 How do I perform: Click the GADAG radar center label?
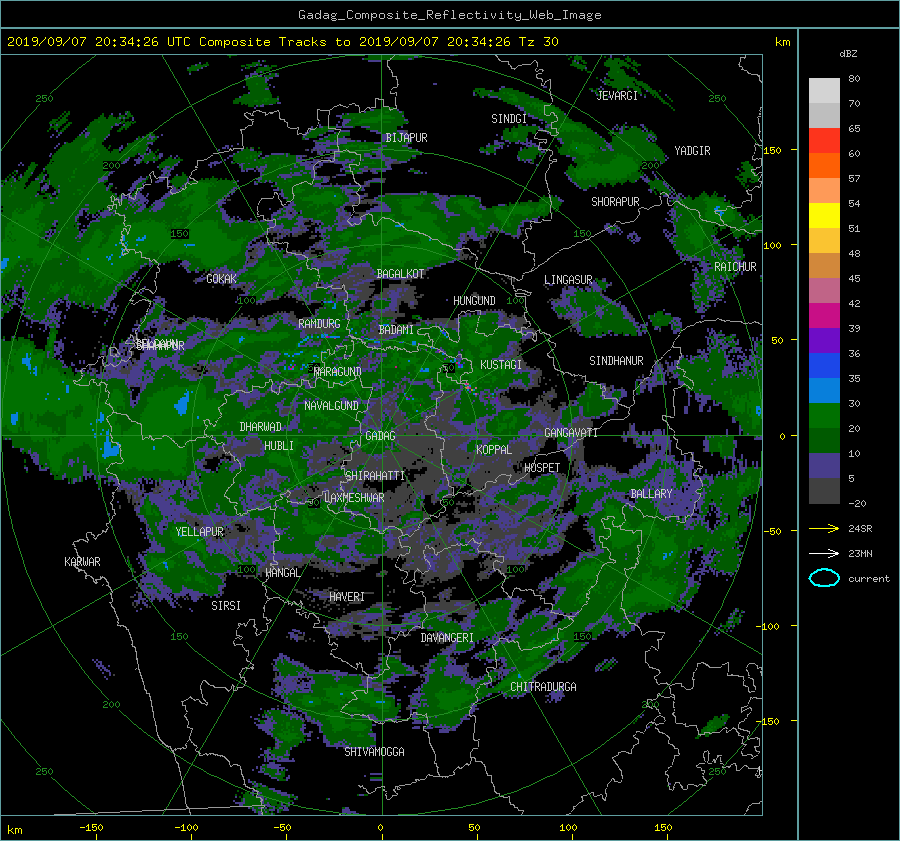pyautogui.click(x=381, y=436)
